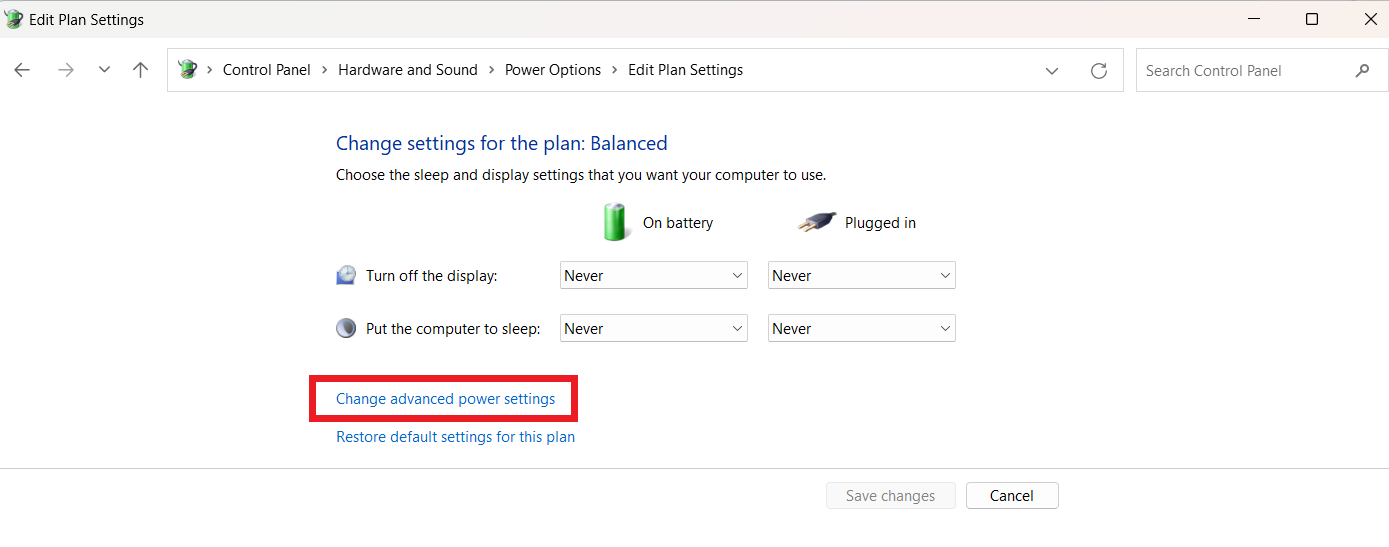Click the Edit Plan Settings breadcrumb
The width and height of the screenshot is (1389, 547).
[x=685, y=70]
